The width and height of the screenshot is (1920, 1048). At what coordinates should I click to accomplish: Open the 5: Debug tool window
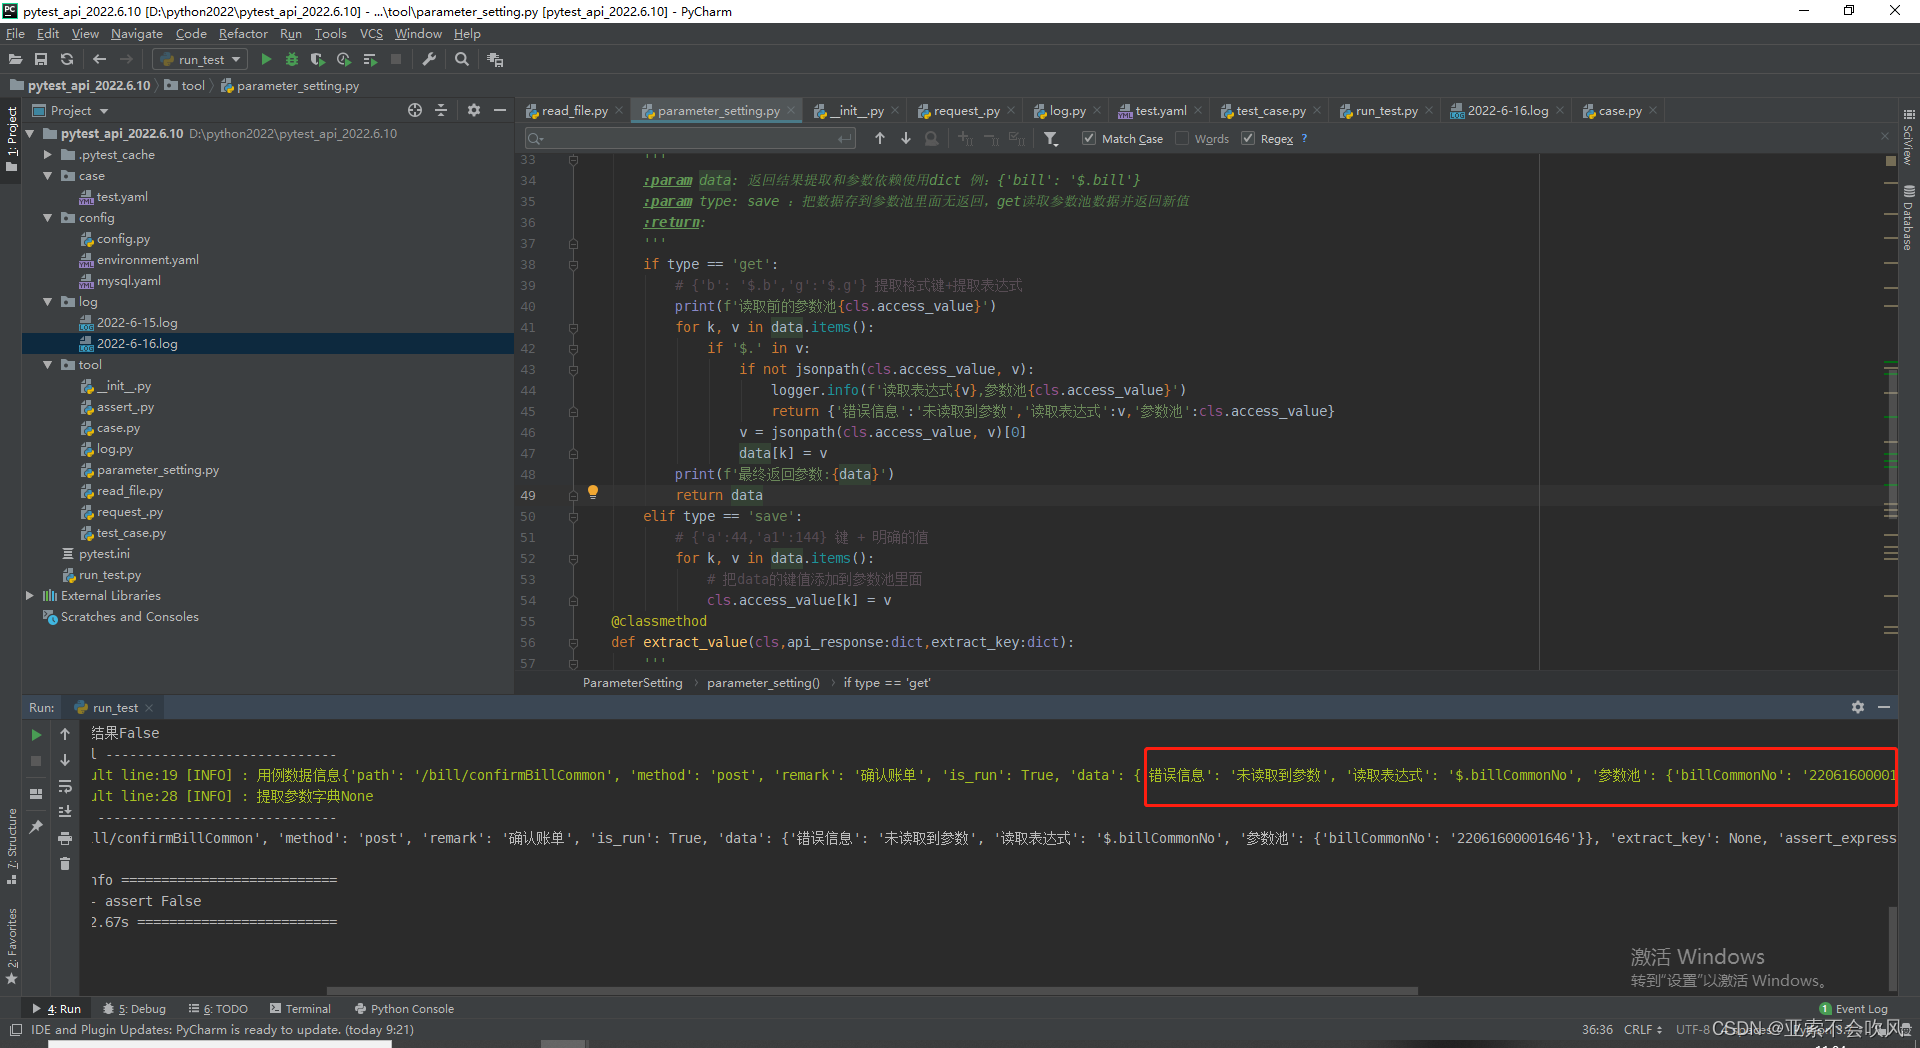tap(135, 1009)
